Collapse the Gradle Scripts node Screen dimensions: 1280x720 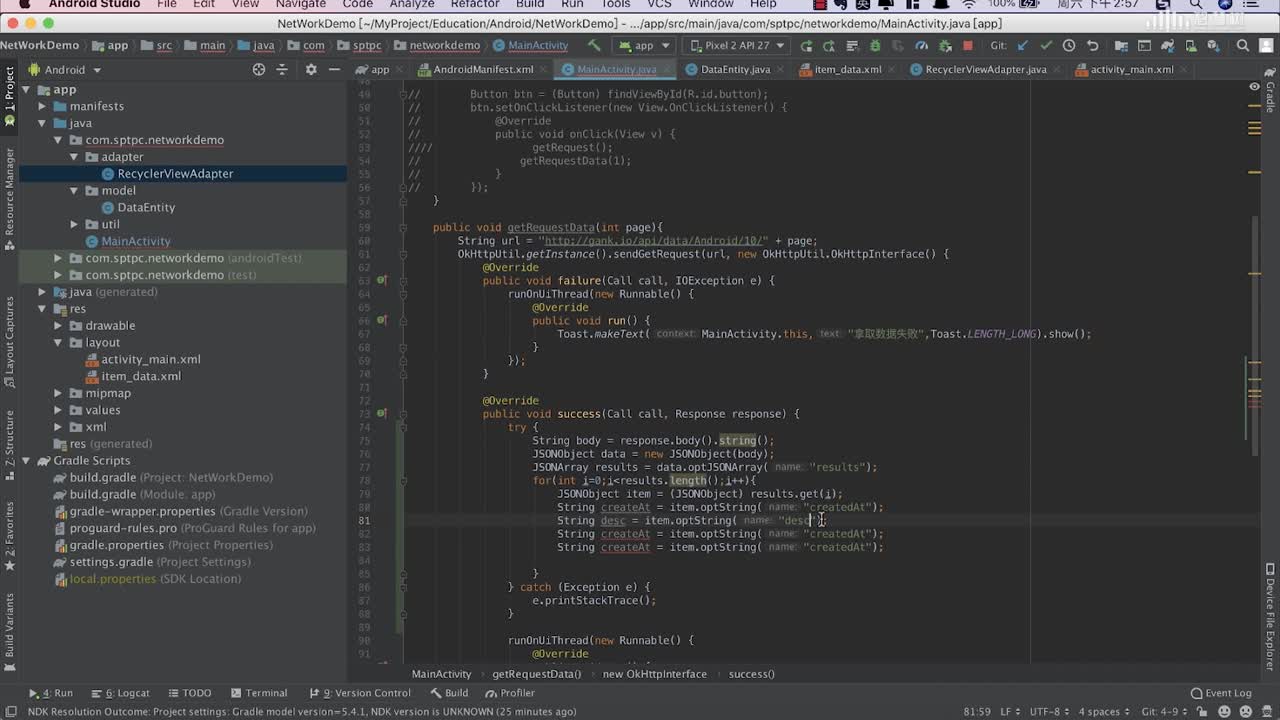[26, 461]
